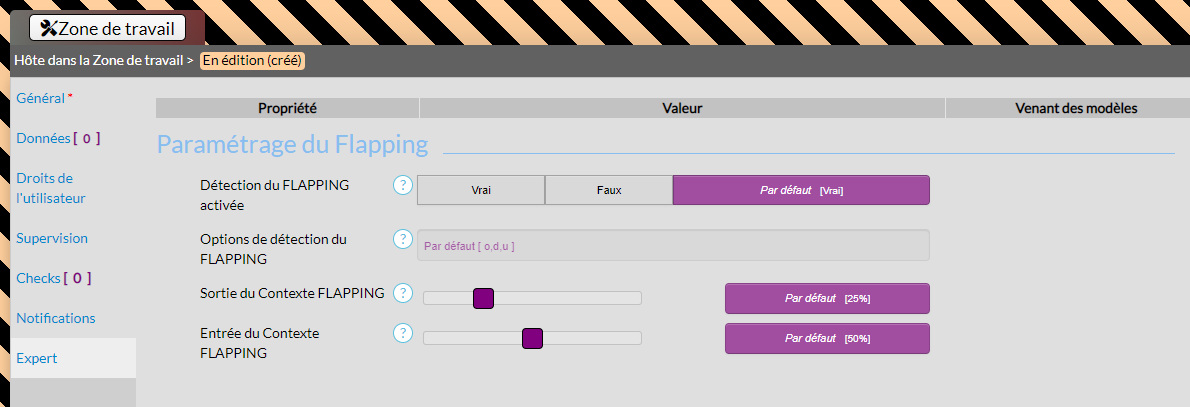This screenshot has width=1190, height=407.
Task: Click help icon for Détection du FLAPPING activée
Action: [403, 185]
